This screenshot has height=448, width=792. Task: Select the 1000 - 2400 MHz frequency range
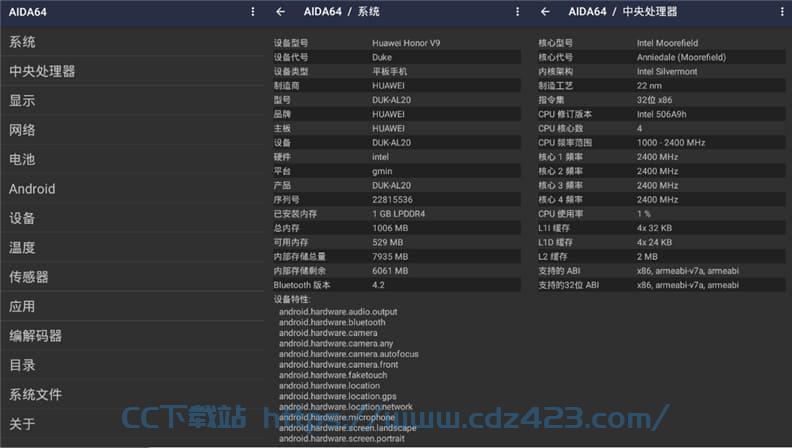671,142
